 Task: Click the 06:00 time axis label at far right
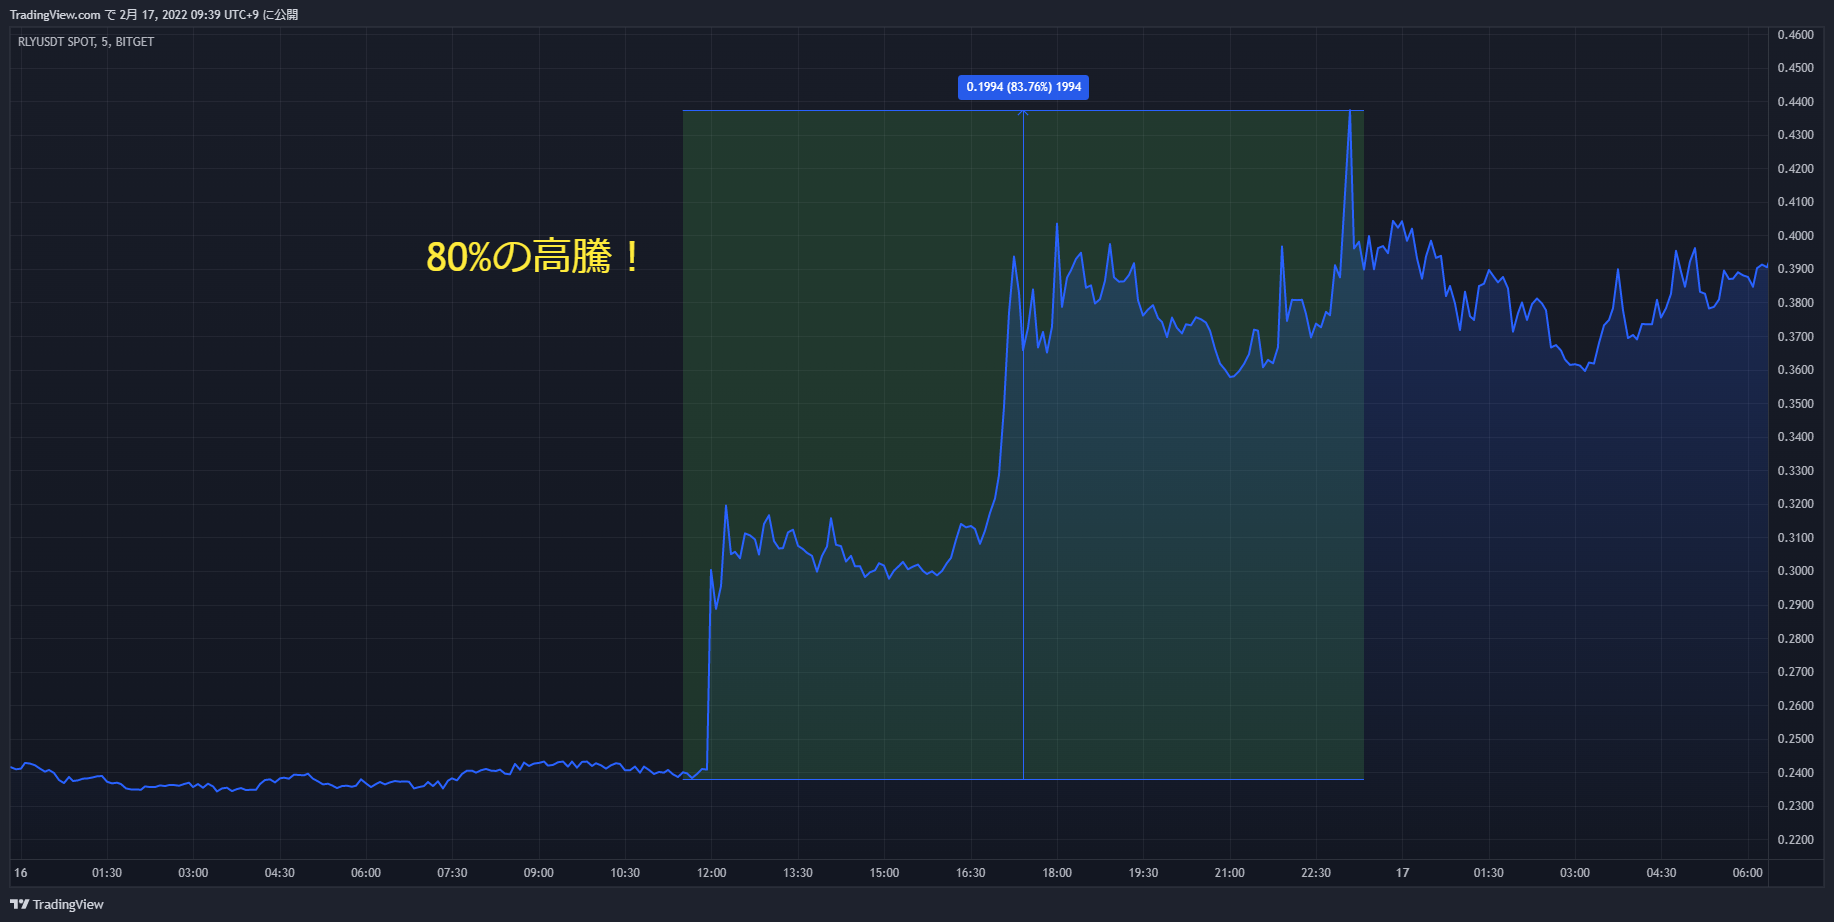tap(1747, 873)
